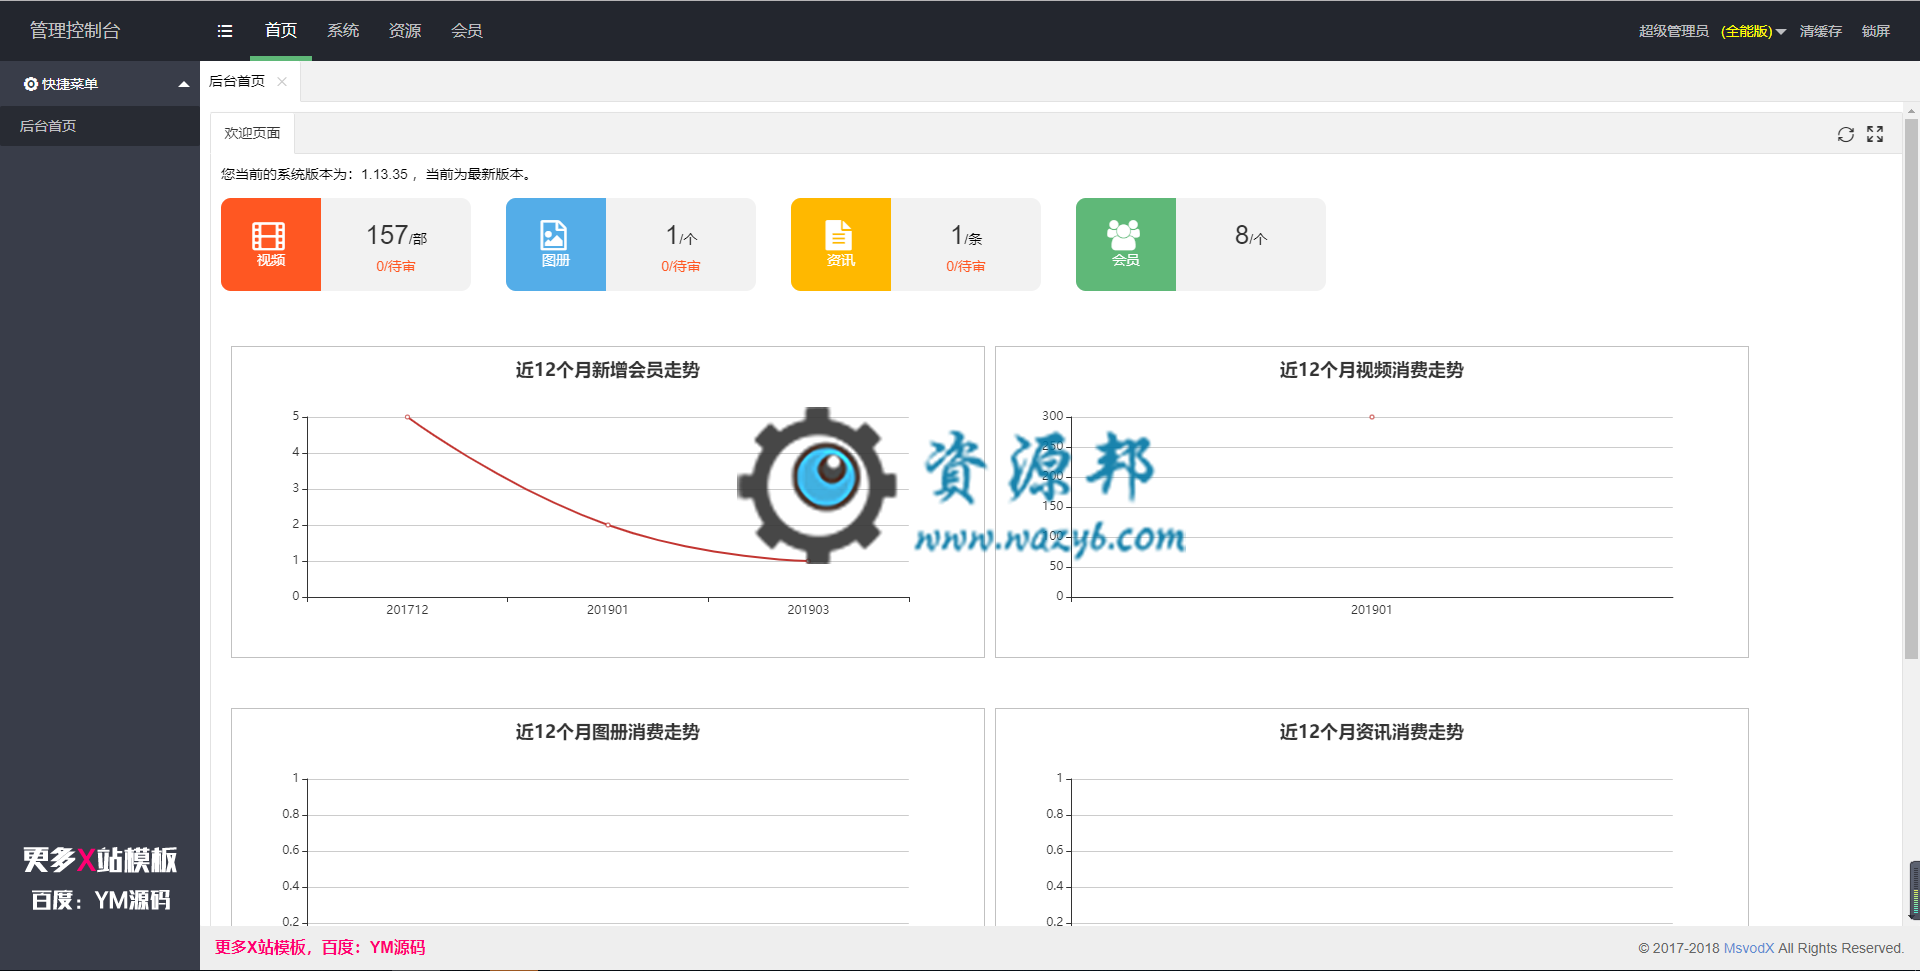Open the orange 视频 video tile
This screenshot has height=971, width=1920.
click(x=271, y=244)
